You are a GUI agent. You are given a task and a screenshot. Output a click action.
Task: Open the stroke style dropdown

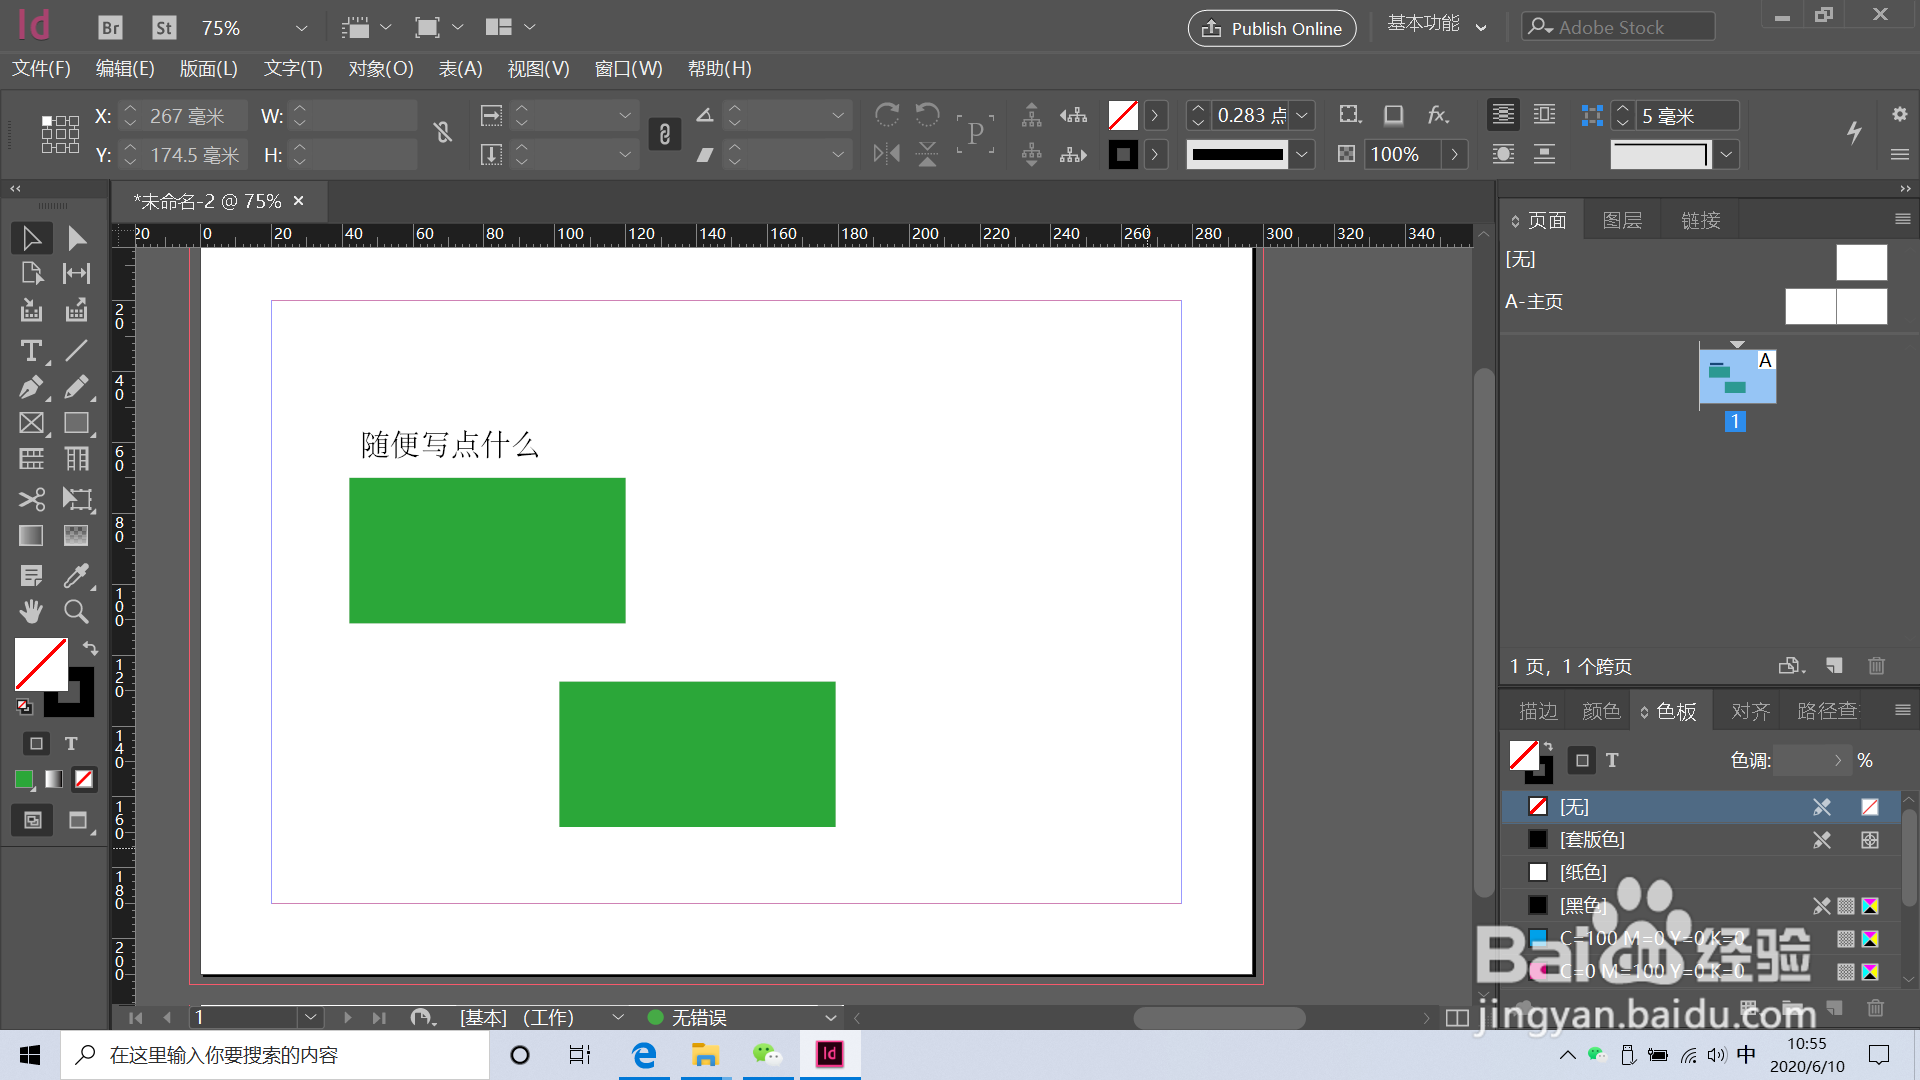(1302, 154)
